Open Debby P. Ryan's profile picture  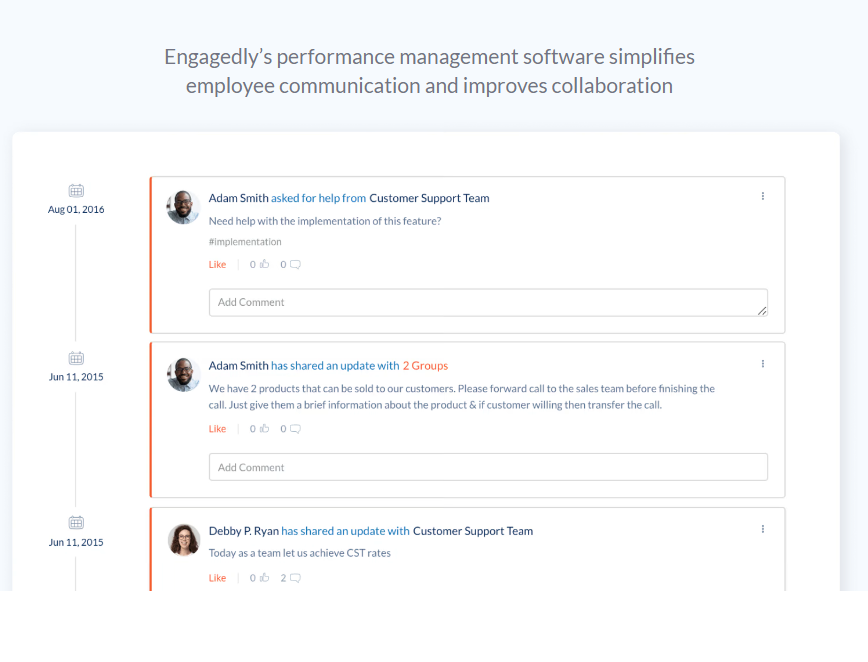[183, 540]
